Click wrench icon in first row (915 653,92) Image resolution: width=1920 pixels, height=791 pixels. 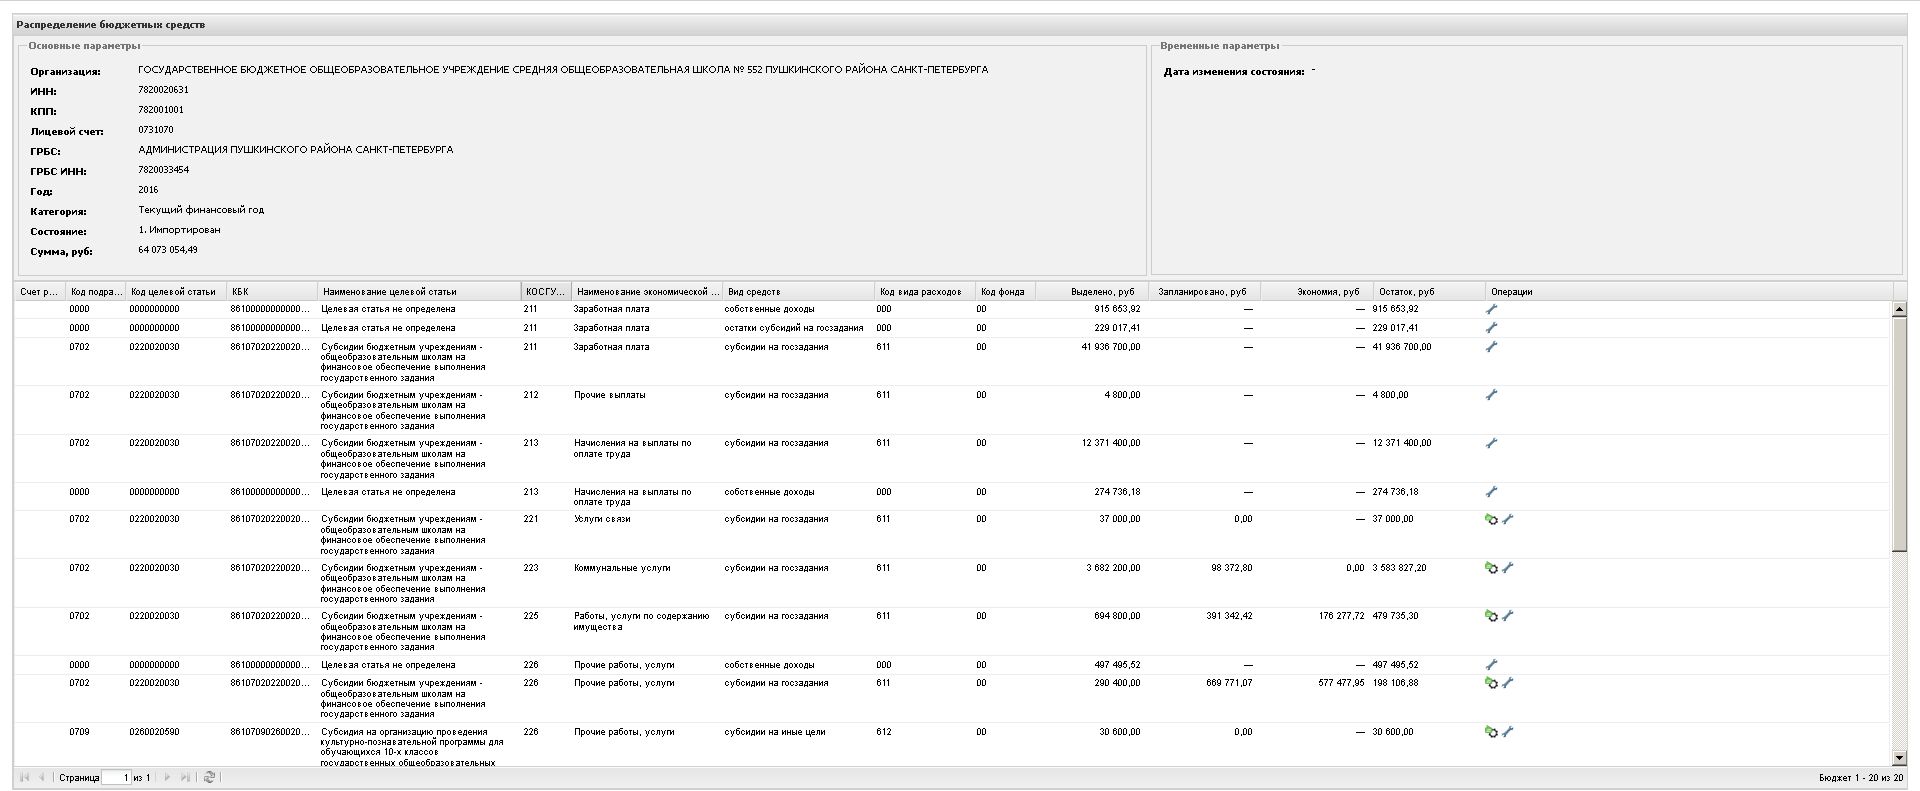(x=1491, y=309)
